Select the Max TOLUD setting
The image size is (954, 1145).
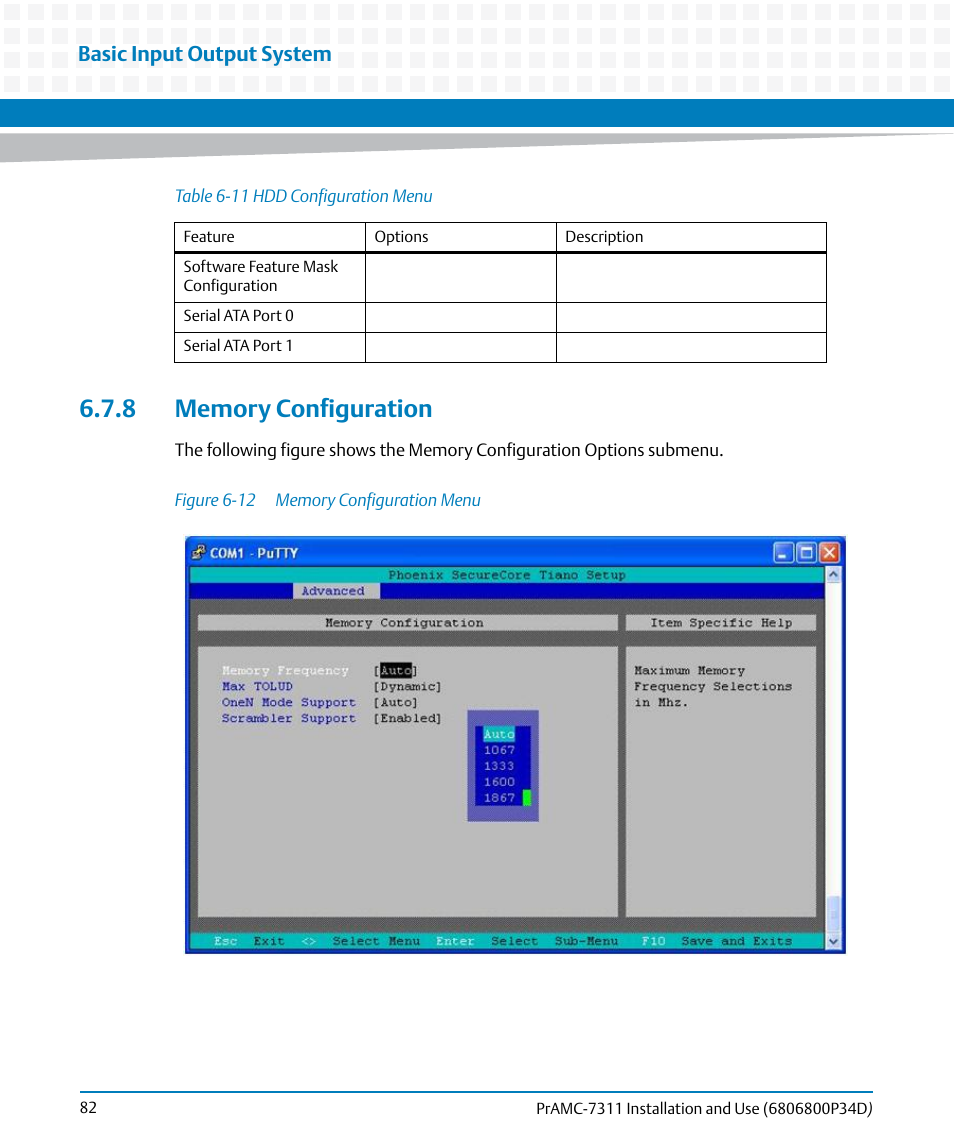(257, 686)
